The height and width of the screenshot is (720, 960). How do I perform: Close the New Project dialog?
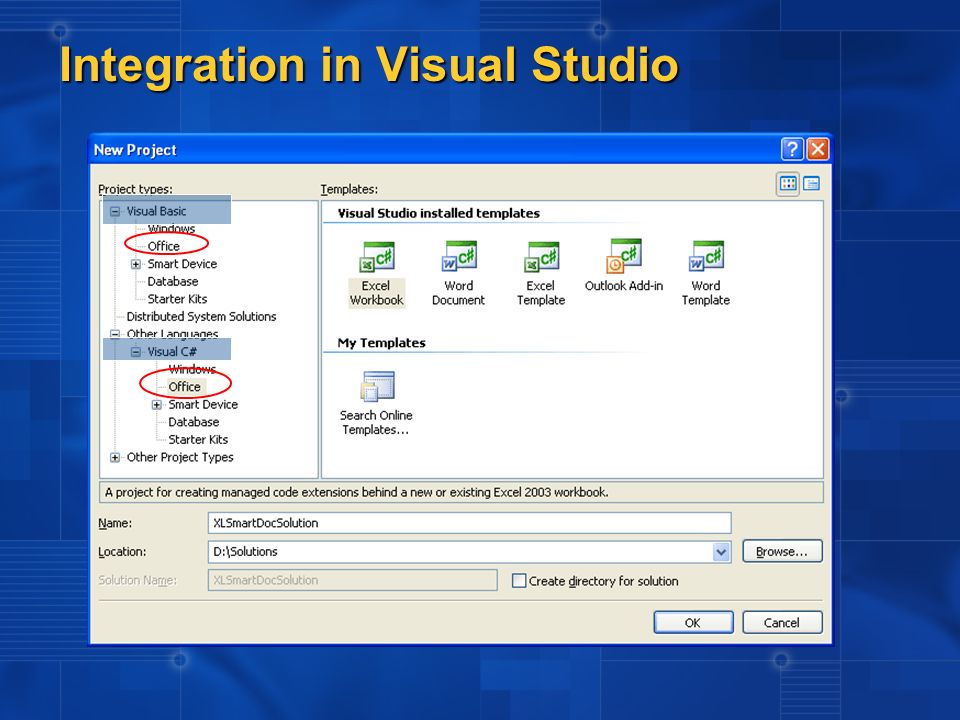[818, 149]
